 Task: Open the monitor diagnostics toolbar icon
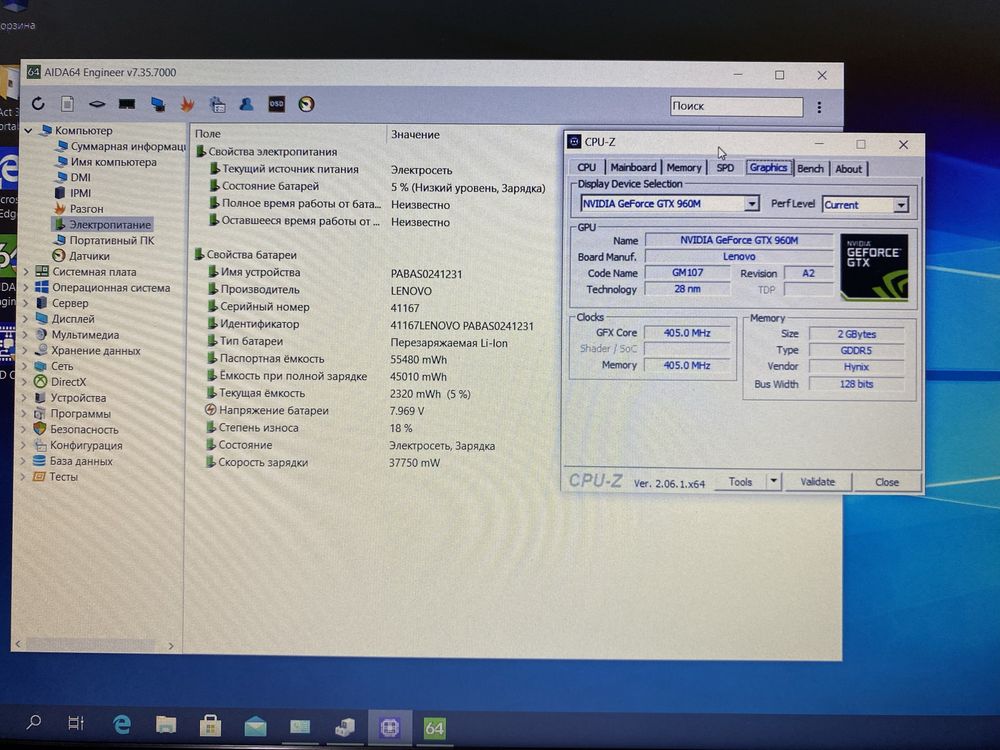click(x=158, y=104)
